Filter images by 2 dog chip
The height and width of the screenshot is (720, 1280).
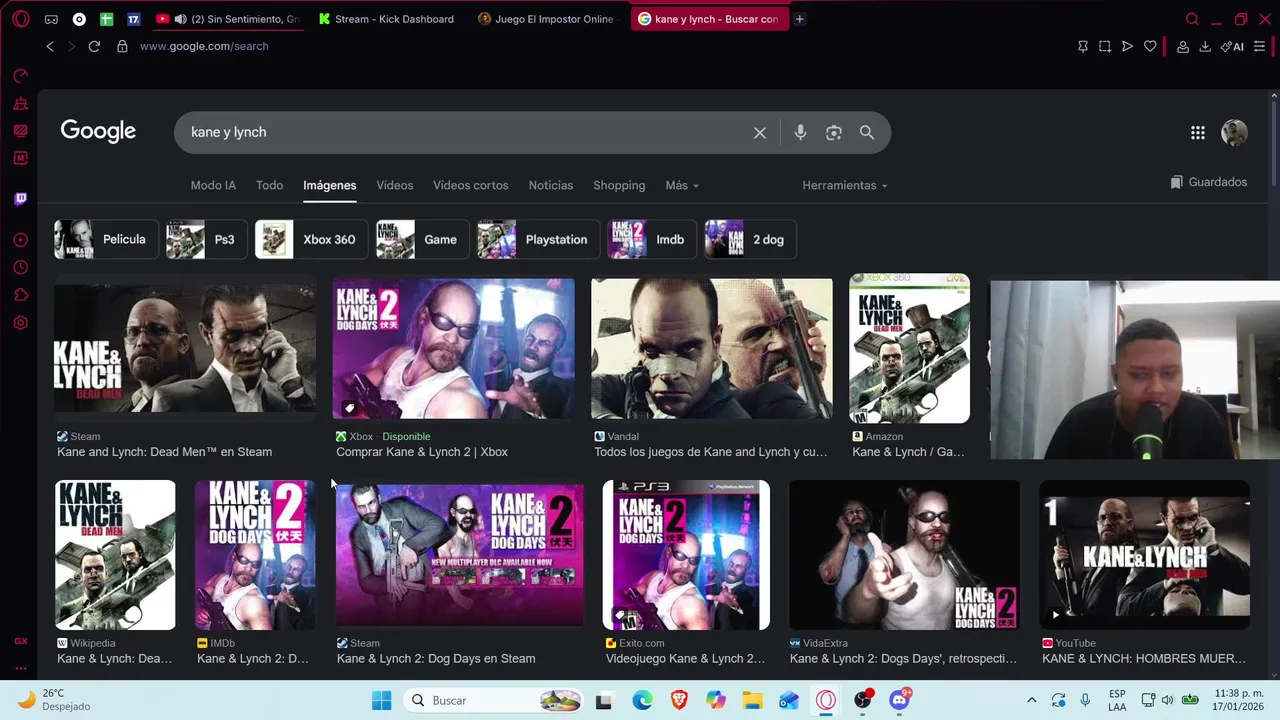750,239
